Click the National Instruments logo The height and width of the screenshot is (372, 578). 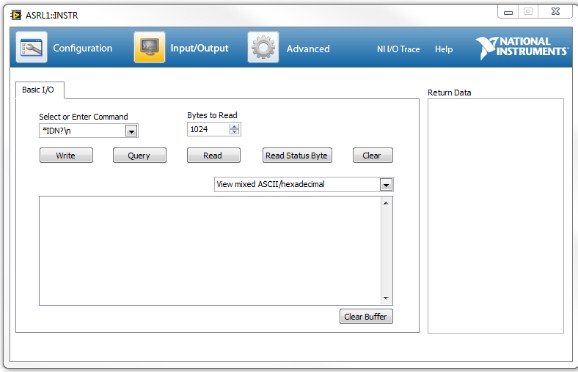coord(522,48)
